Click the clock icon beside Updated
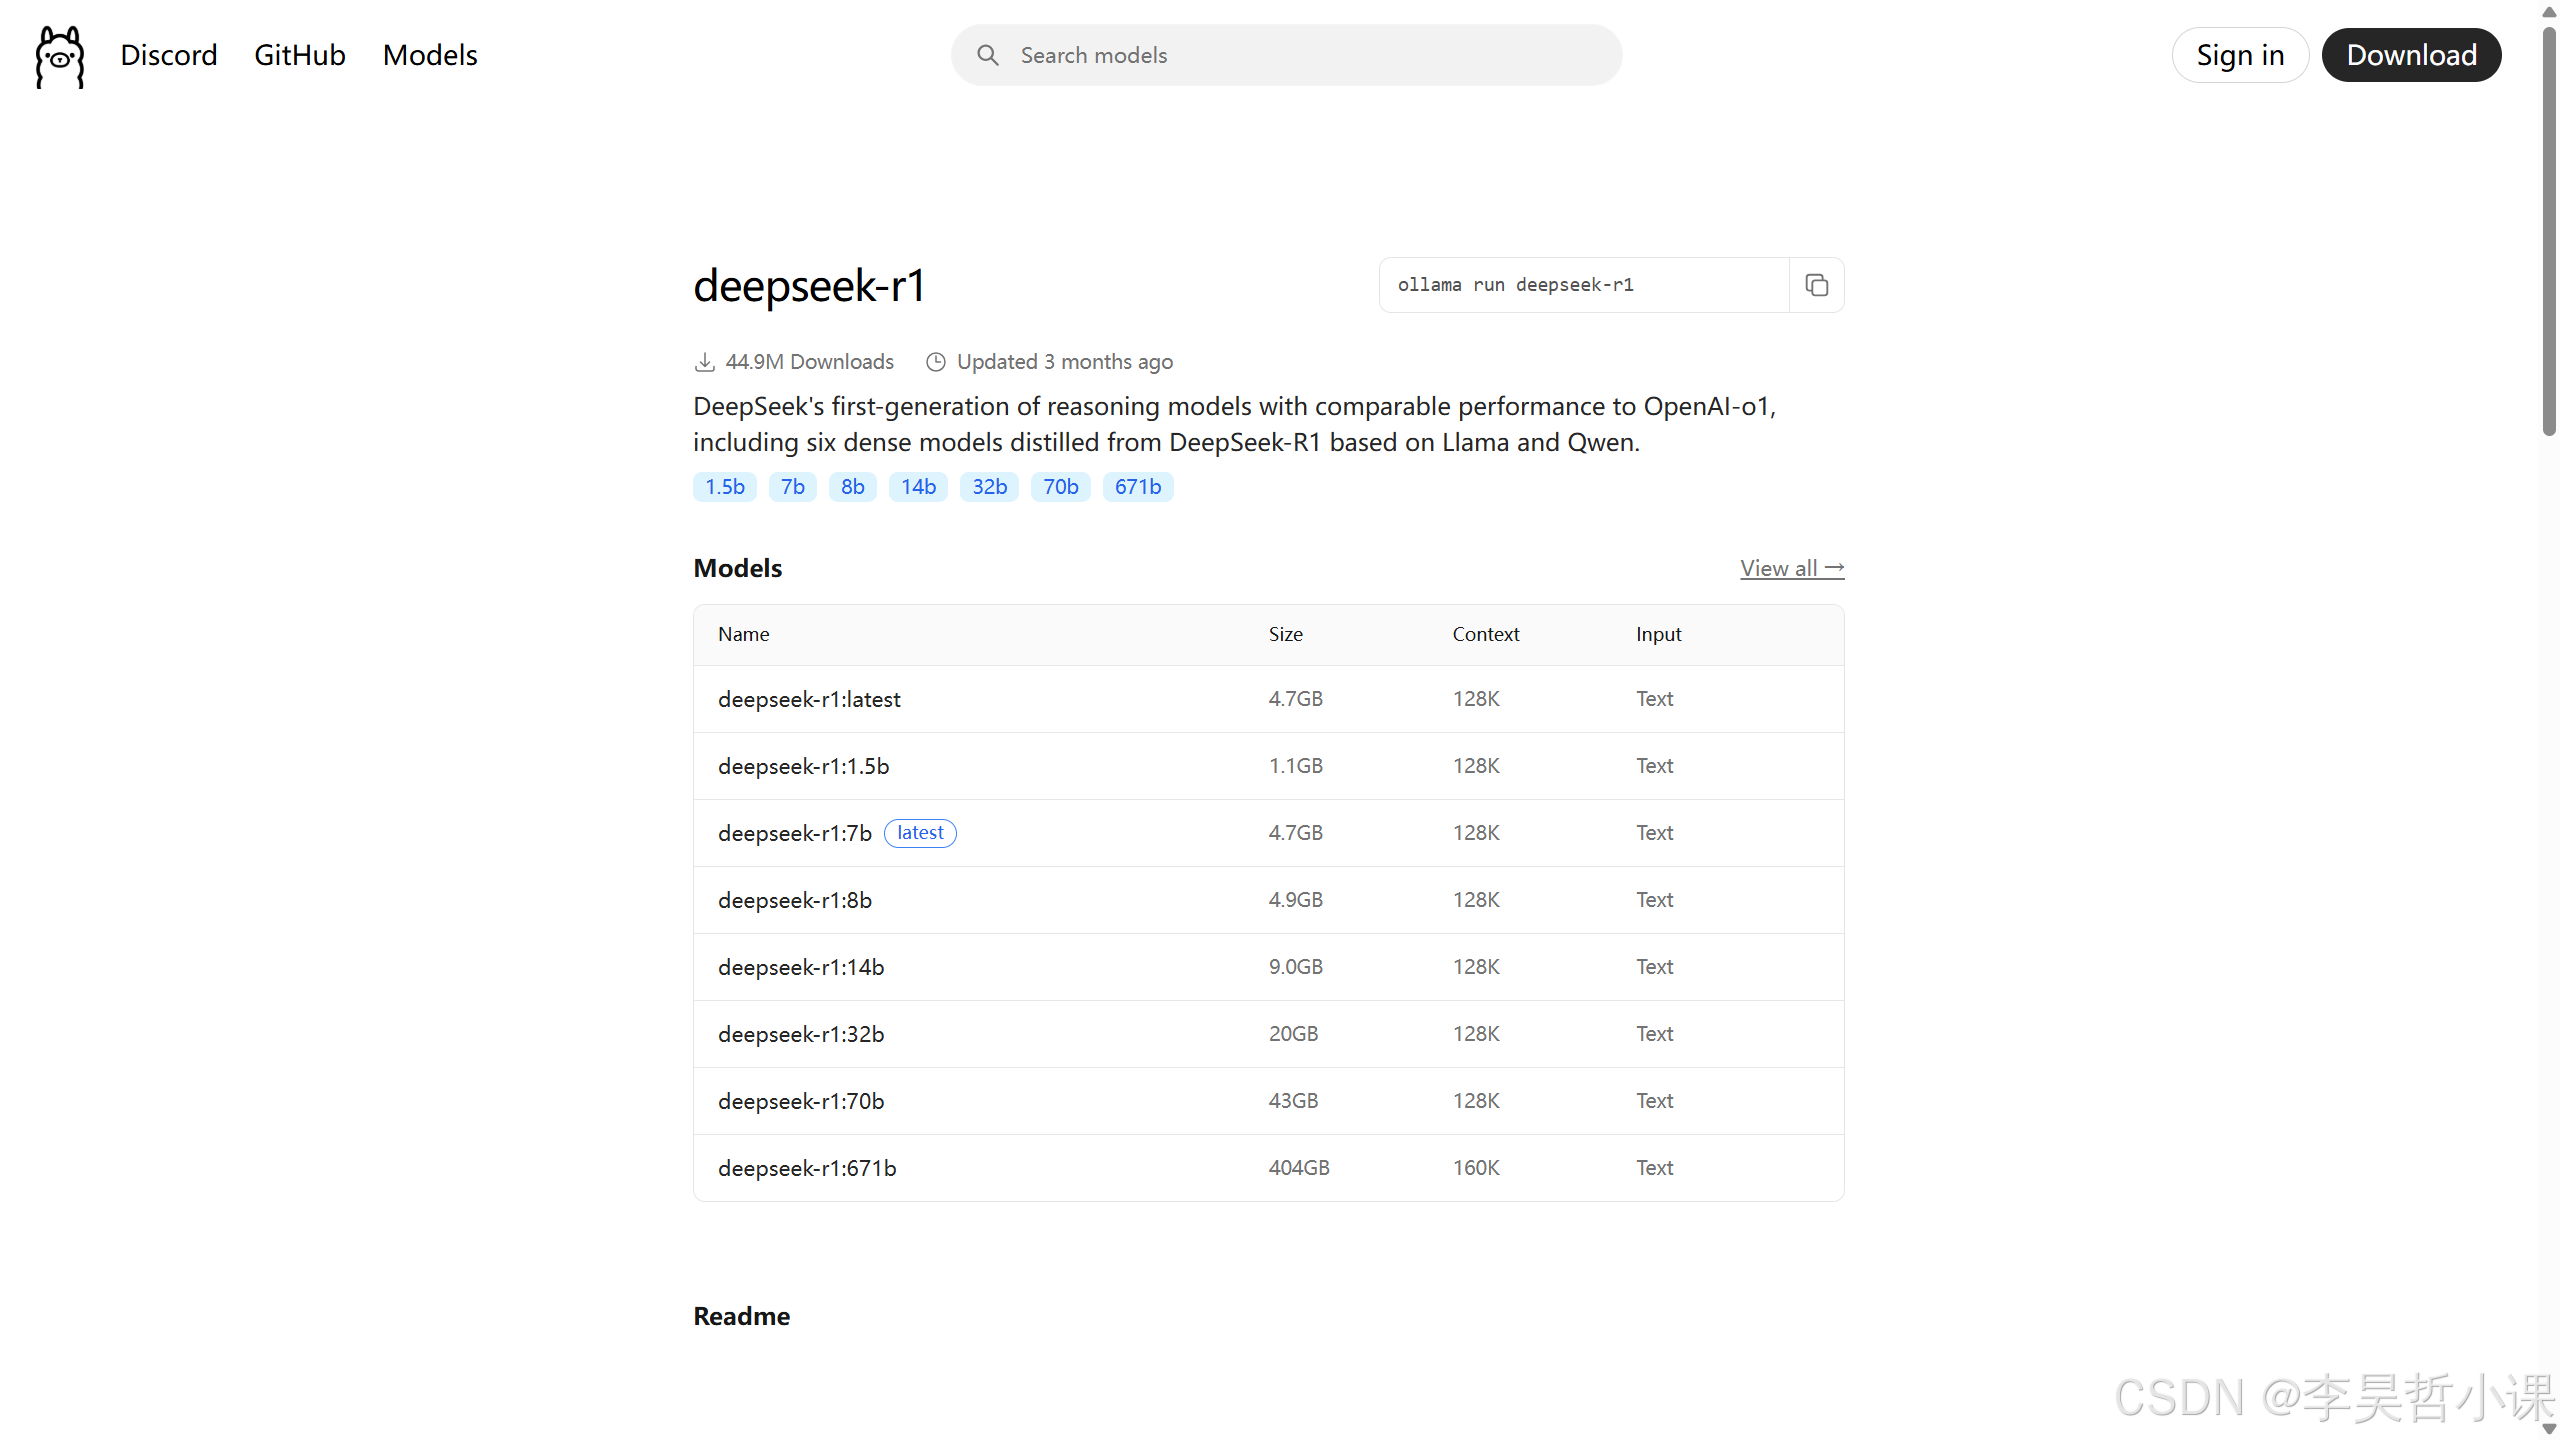 (935, 362)
